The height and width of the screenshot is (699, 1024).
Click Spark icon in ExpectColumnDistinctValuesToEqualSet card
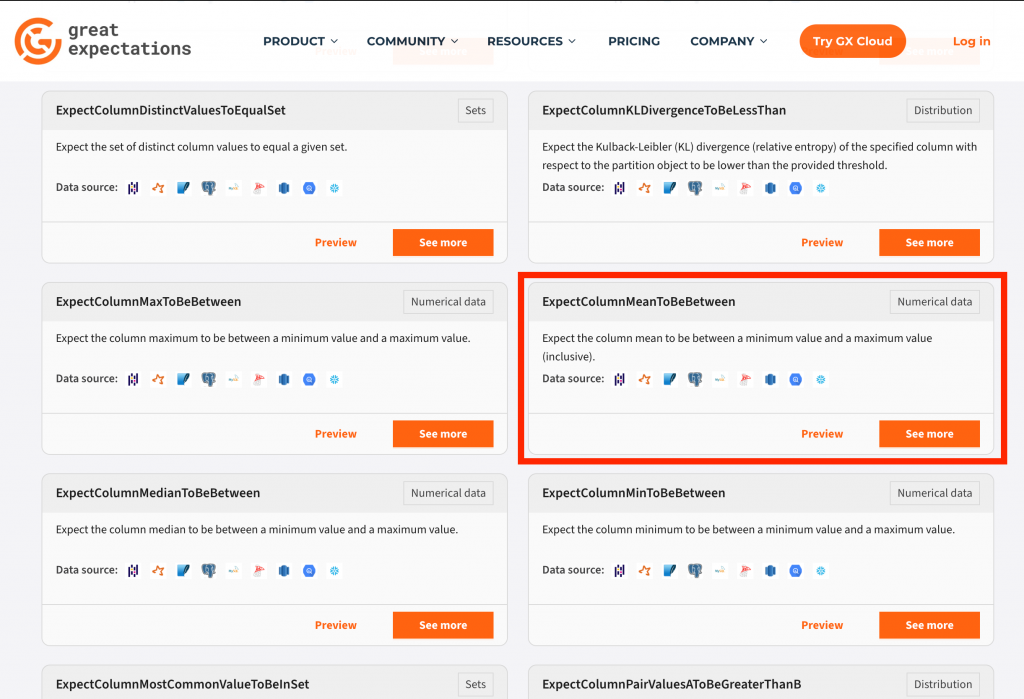(x=158, y=188)
